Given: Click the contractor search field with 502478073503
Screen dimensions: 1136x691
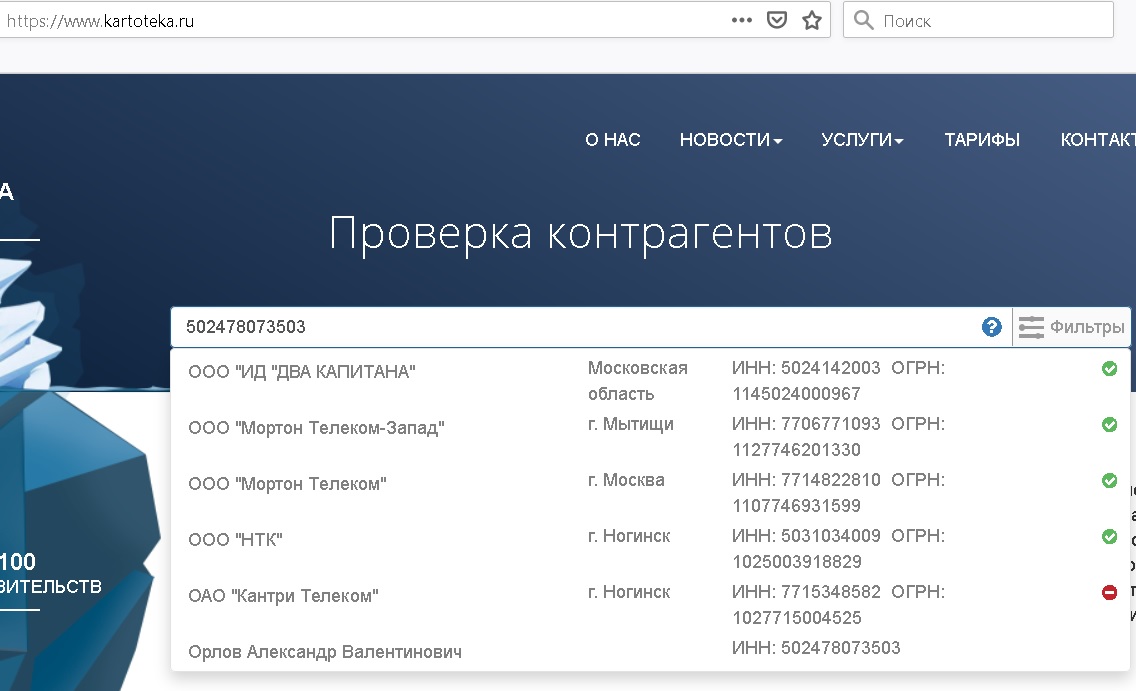Looking at the screenshot, I should click(576, 327).
